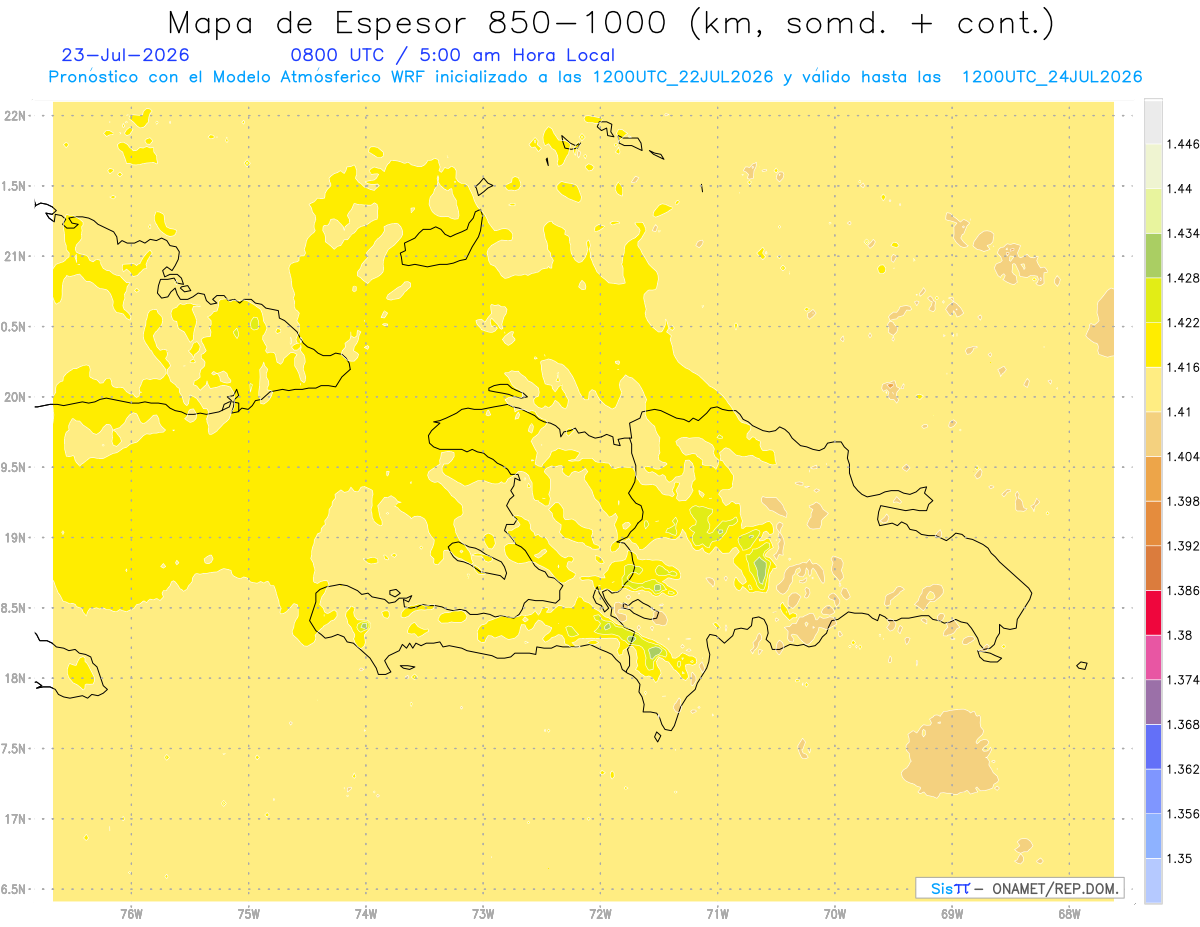Click the '1.446' legend value

pyautogui.click(x=1184, y=145)
